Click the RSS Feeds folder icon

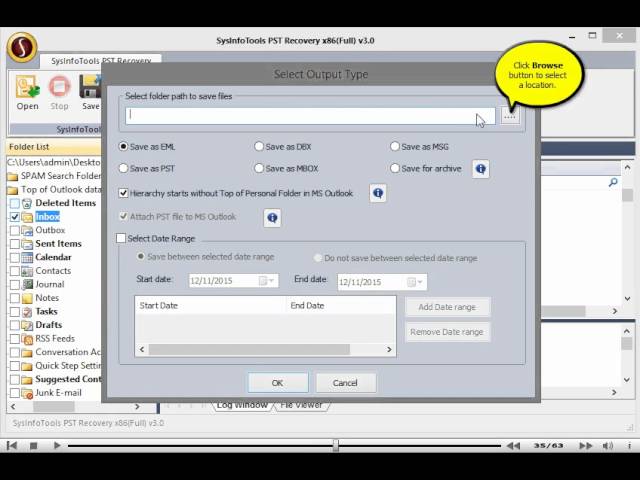pos(27,339)
